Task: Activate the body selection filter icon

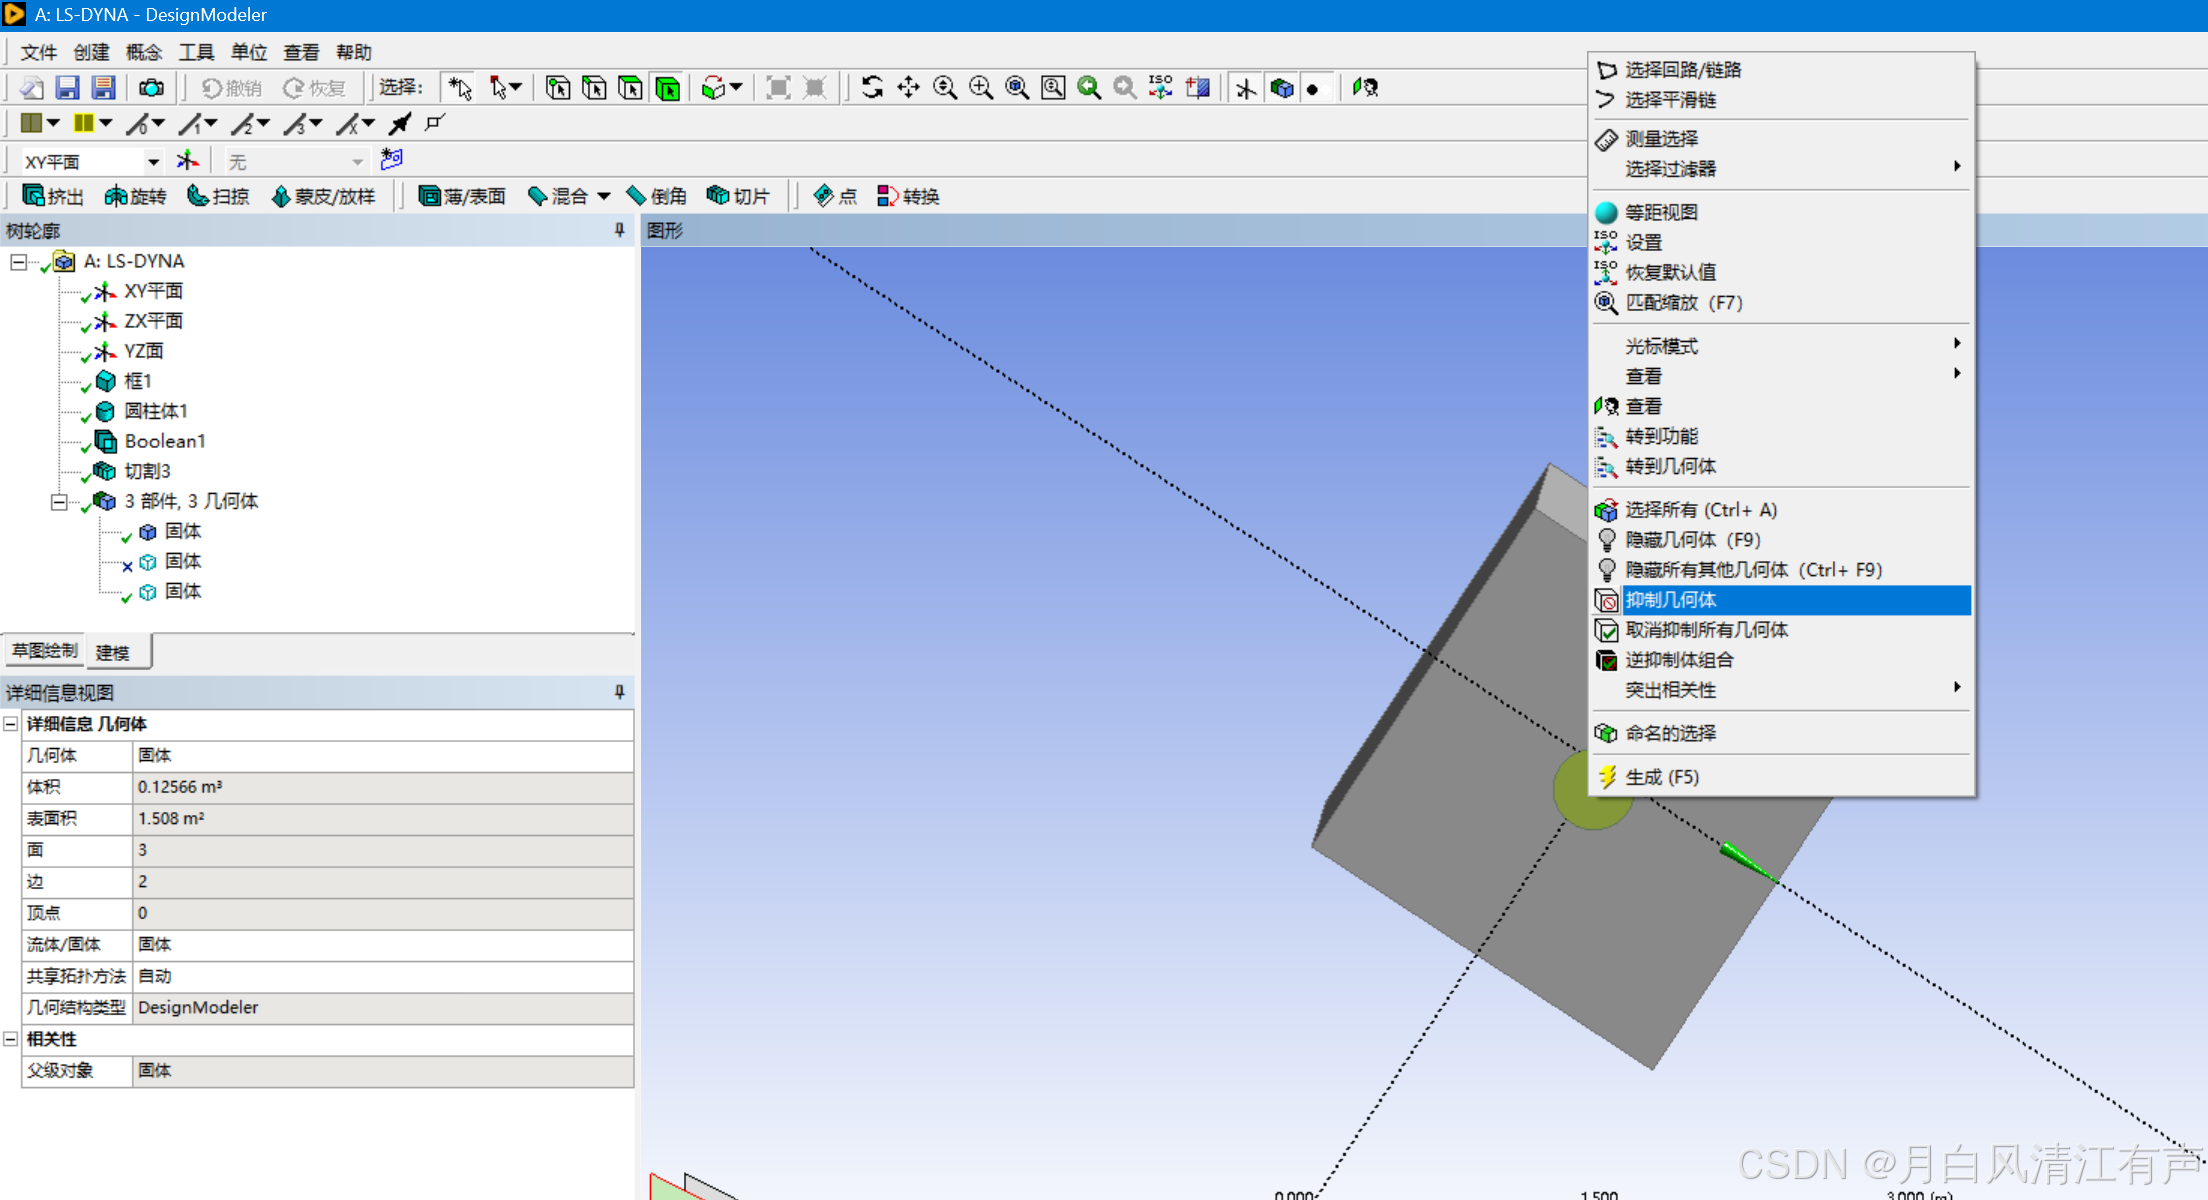Action: tap(667, 88)
